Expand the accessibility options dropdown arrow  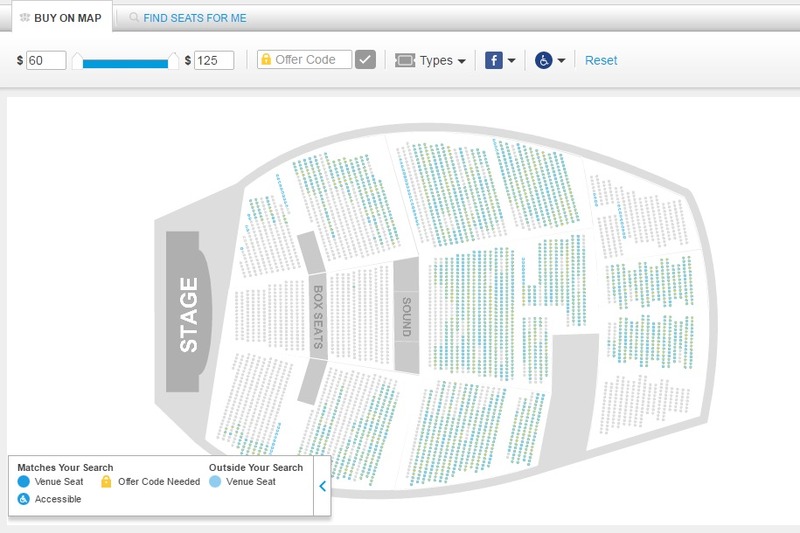click(561, 61)
